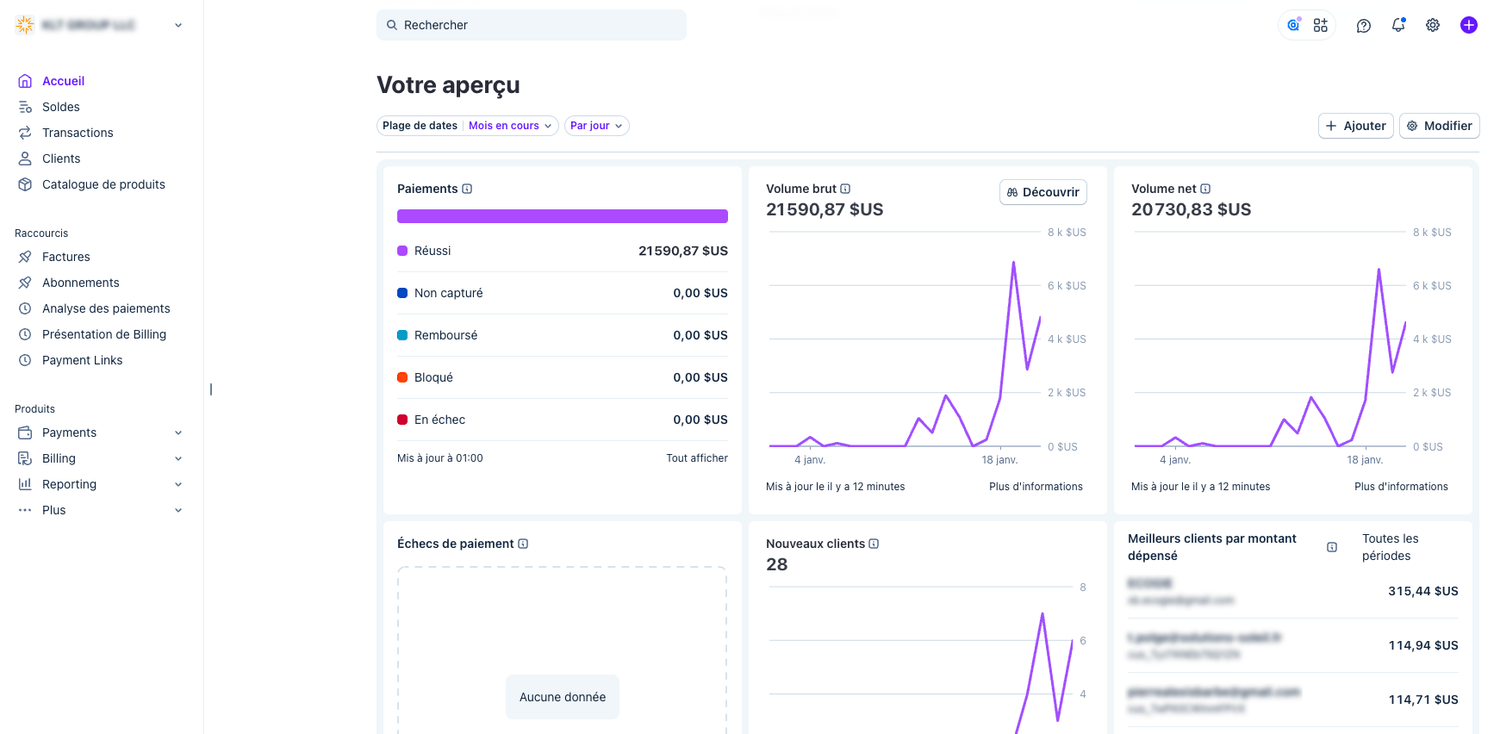
Task: Click the Transactions arrows icon
Action: 25,133
